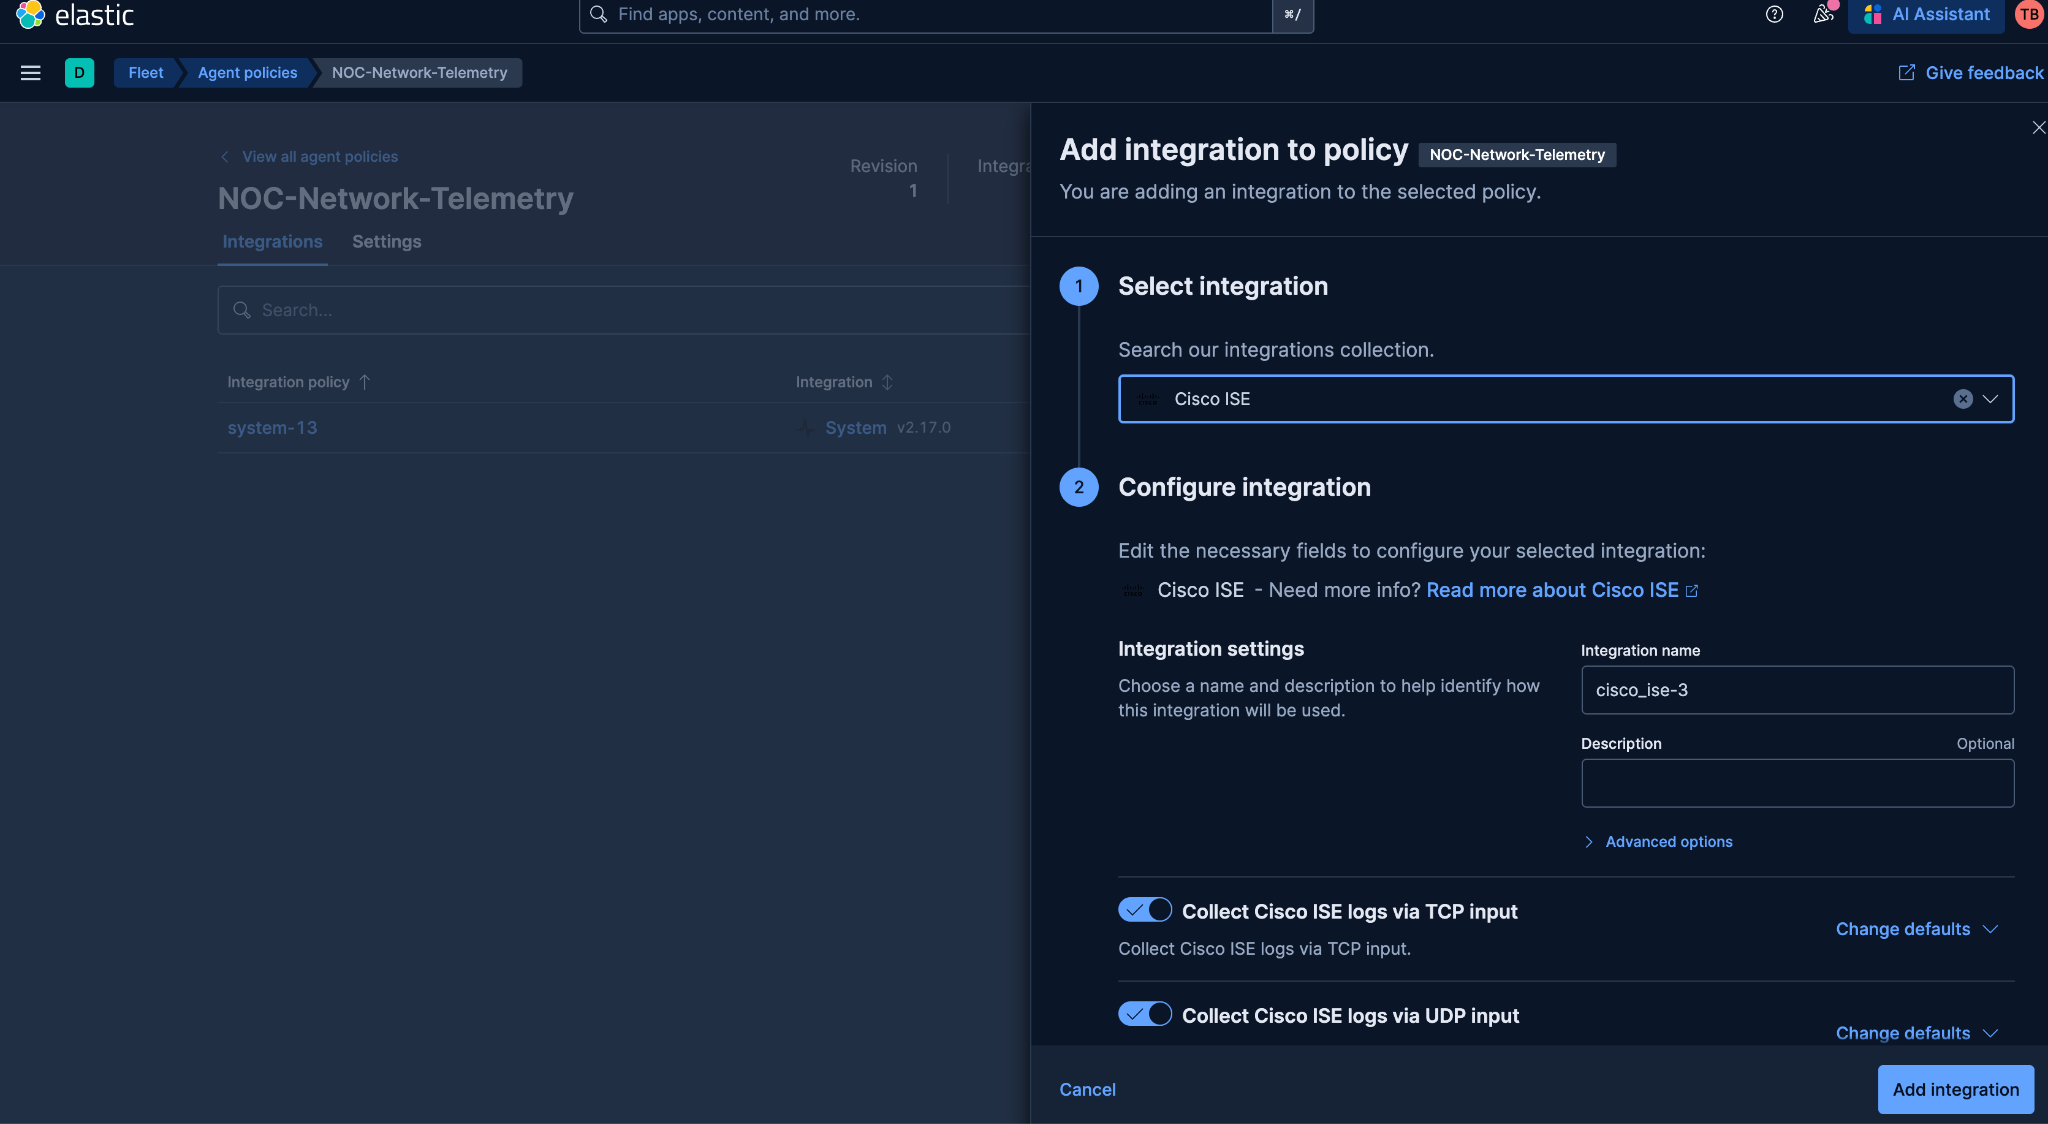Image resolution: width=2048 pixels, height=1124 pixels.
Task: Toggle Collect Cisco ISE logs via UDP input
Action: coord(1145,1014)
